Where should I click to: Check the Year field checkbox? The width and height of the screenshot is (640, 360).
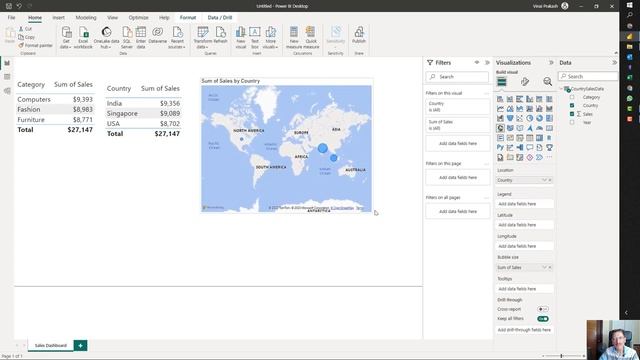click(x=572, y=122)
